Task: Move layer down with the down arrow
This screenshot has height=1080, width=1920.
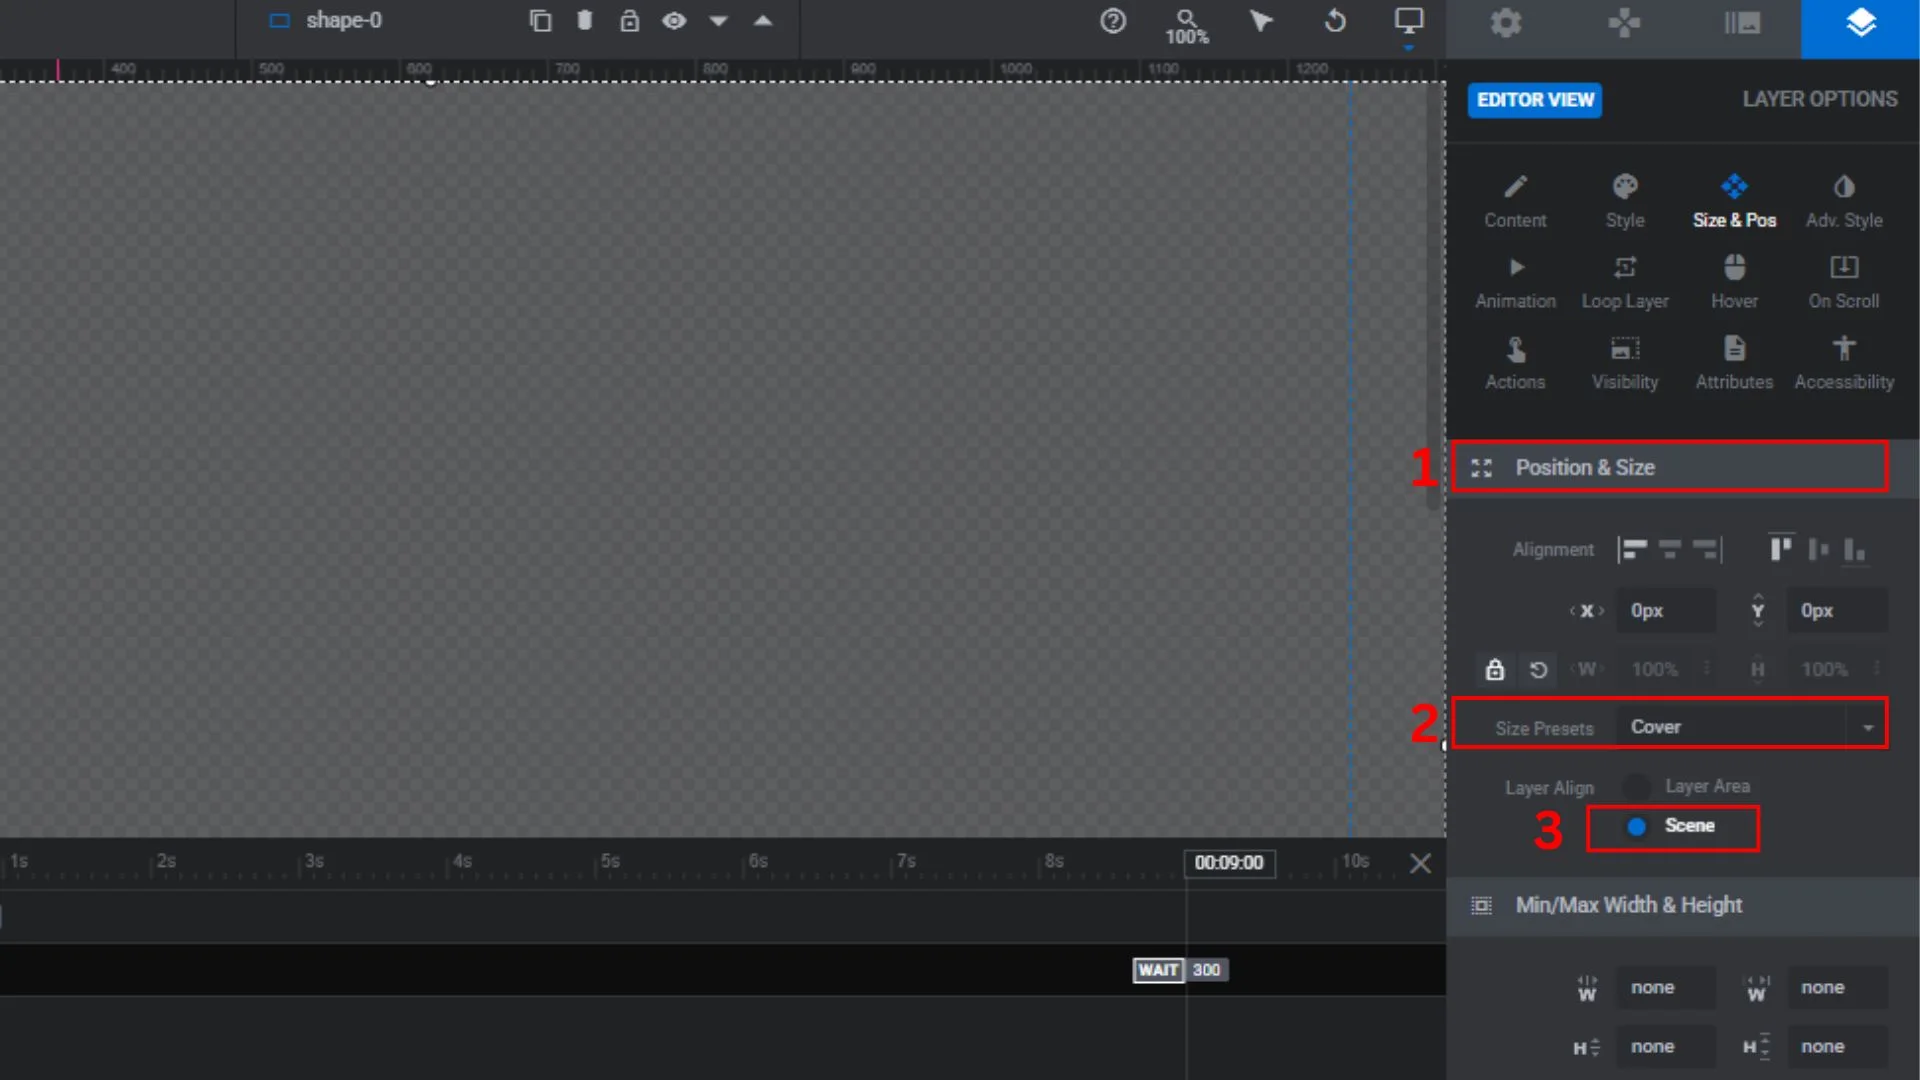Action: 718,21
